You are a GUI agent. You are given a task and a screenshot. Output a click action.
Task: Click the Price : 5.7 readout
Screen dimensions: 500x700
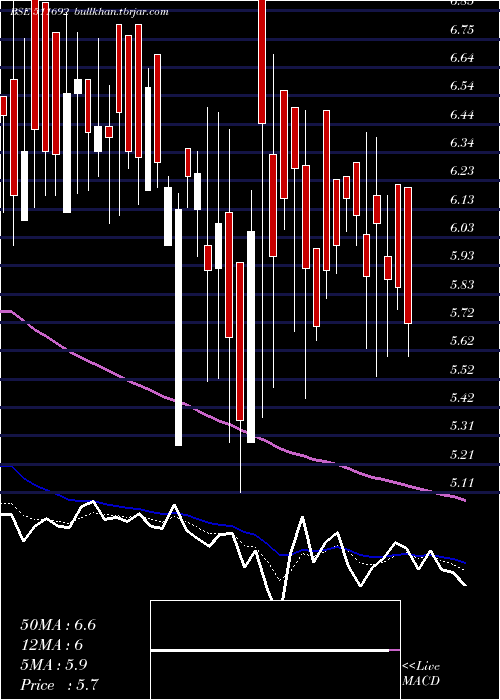click(x=59, y=684)
